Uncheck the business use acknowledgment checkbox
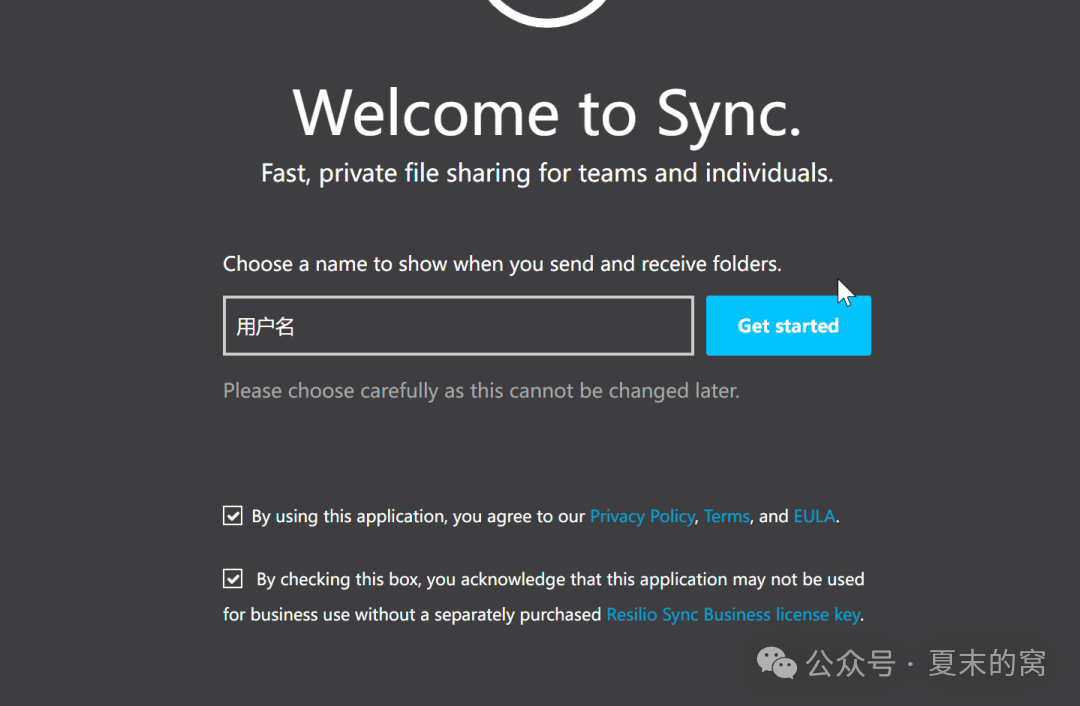 tap(233, 579)
